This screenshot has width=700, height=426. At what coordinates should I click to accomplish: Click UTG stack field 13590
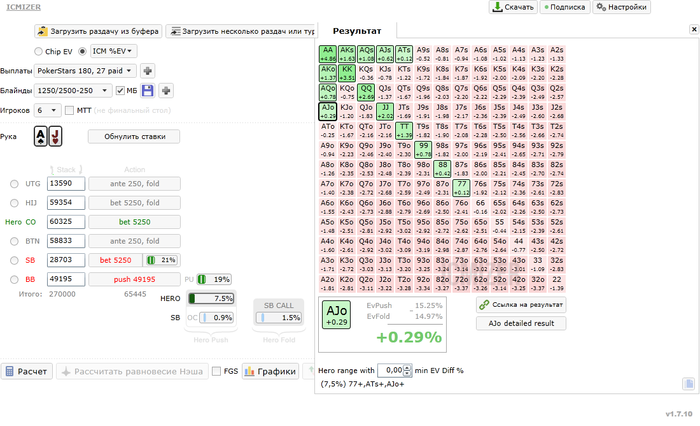pyautogui.click(x=66, y=184)
